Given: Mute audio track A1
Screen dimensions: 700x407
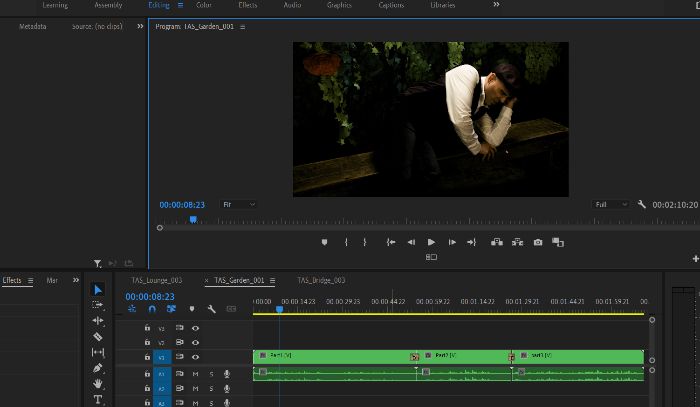Looking at the screenshot, I should click(196, 374).
